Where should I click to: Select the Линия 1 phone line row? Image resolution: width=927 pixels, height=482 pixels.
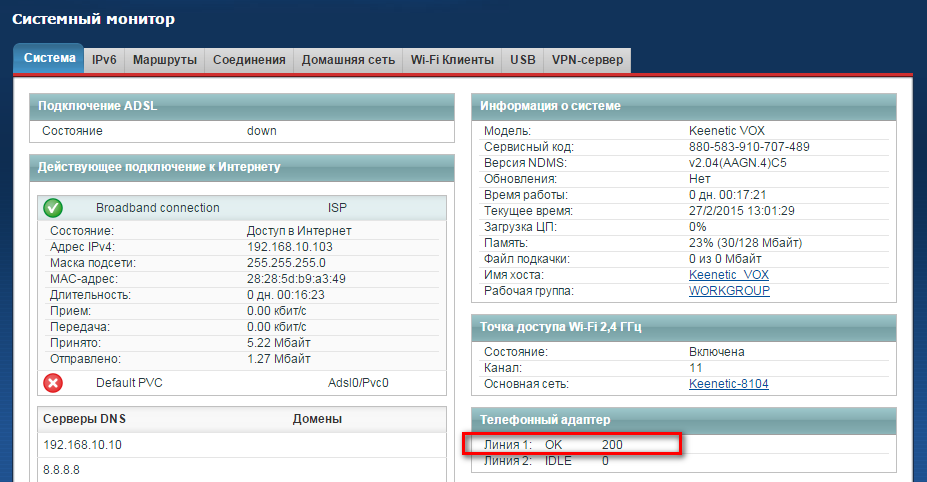pos(571,443)
